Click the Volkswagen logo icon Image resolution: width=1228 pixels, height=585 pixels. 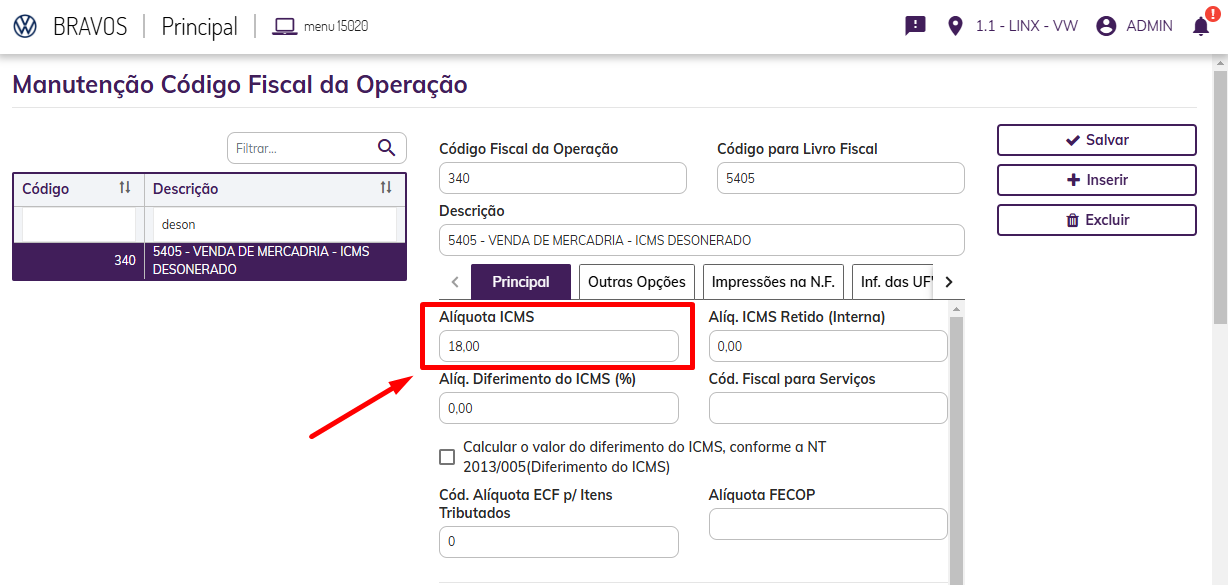click(x=26, y=27)
